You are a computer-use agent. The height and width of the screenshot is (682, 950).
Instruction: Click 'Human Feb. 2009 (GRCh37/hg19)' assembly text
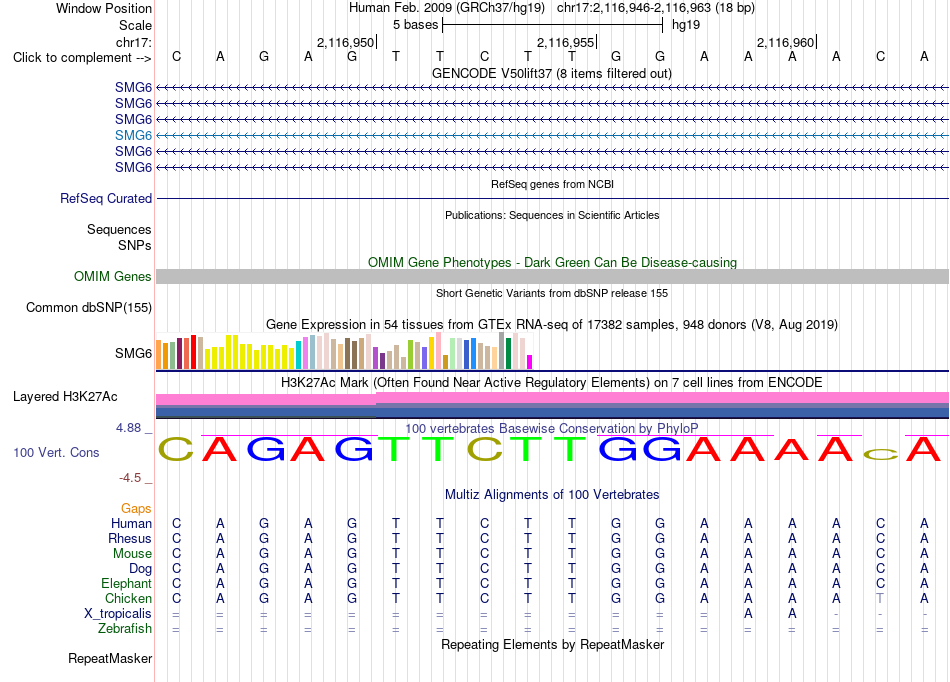click(x=447, y=8)
